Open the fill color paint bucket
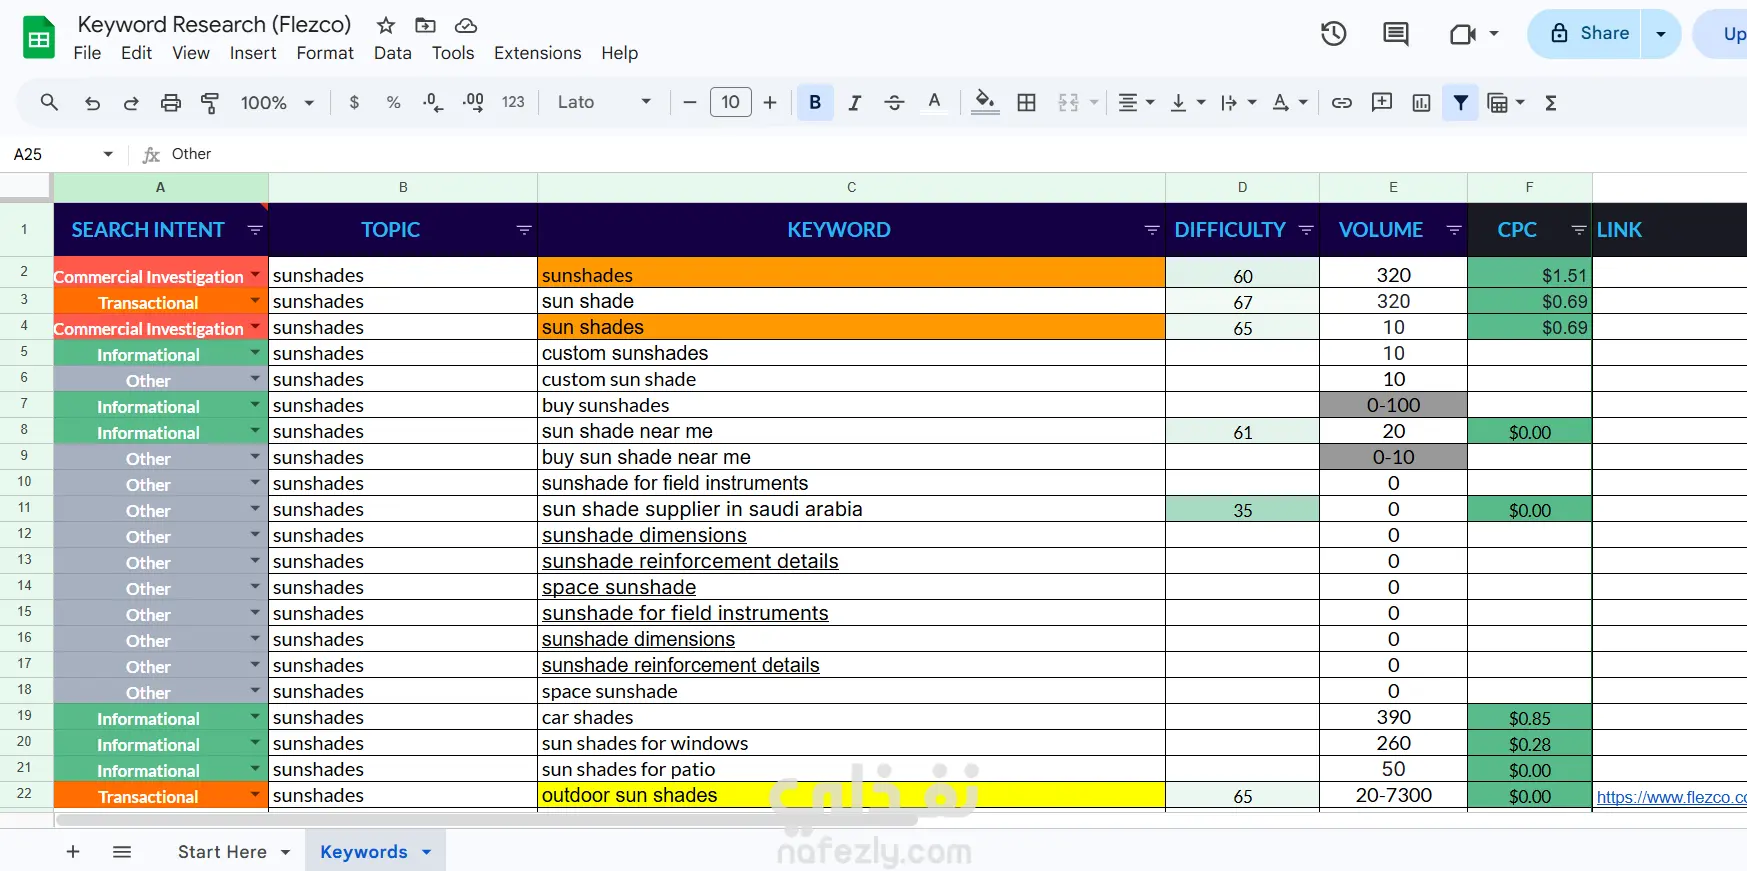The width and height of the screenshot is (1747, 871). click(985, 102)
